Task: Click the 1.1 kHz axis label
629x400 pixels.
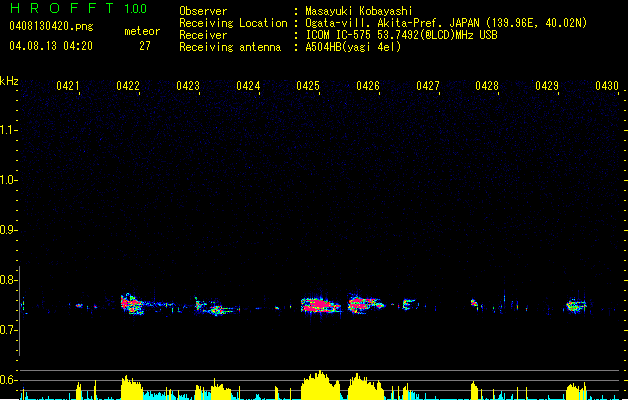Action: (8, 130)
